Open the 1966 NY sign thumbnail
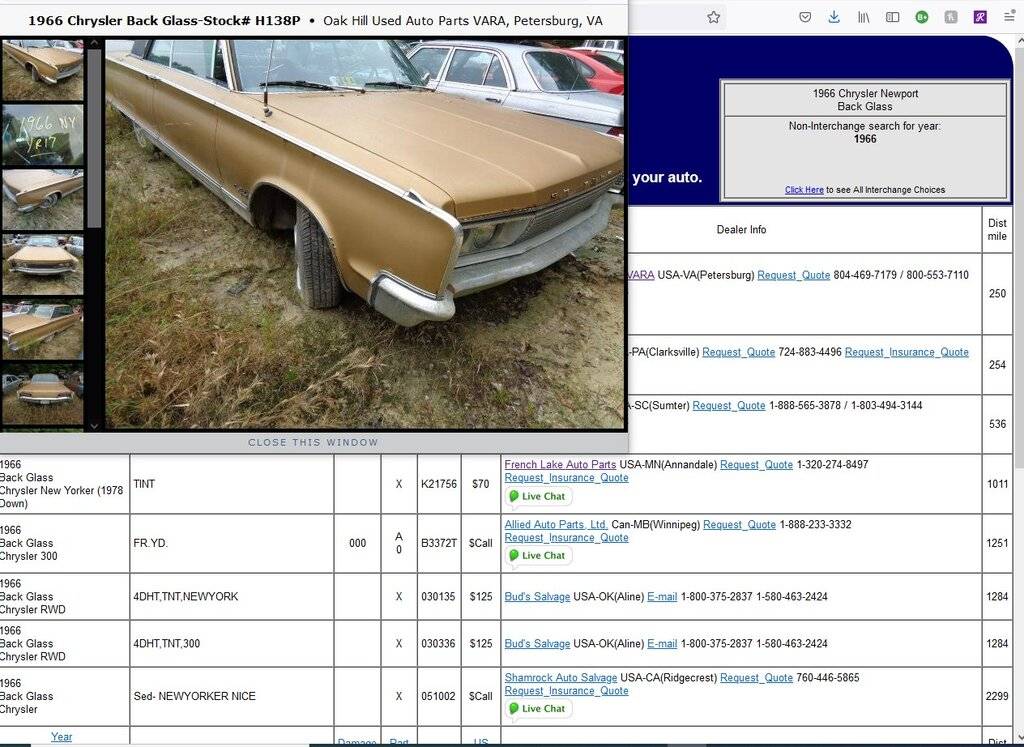The width and height of the screenshot is (1024, 747). pyautogui.click(x=42, y=134)
